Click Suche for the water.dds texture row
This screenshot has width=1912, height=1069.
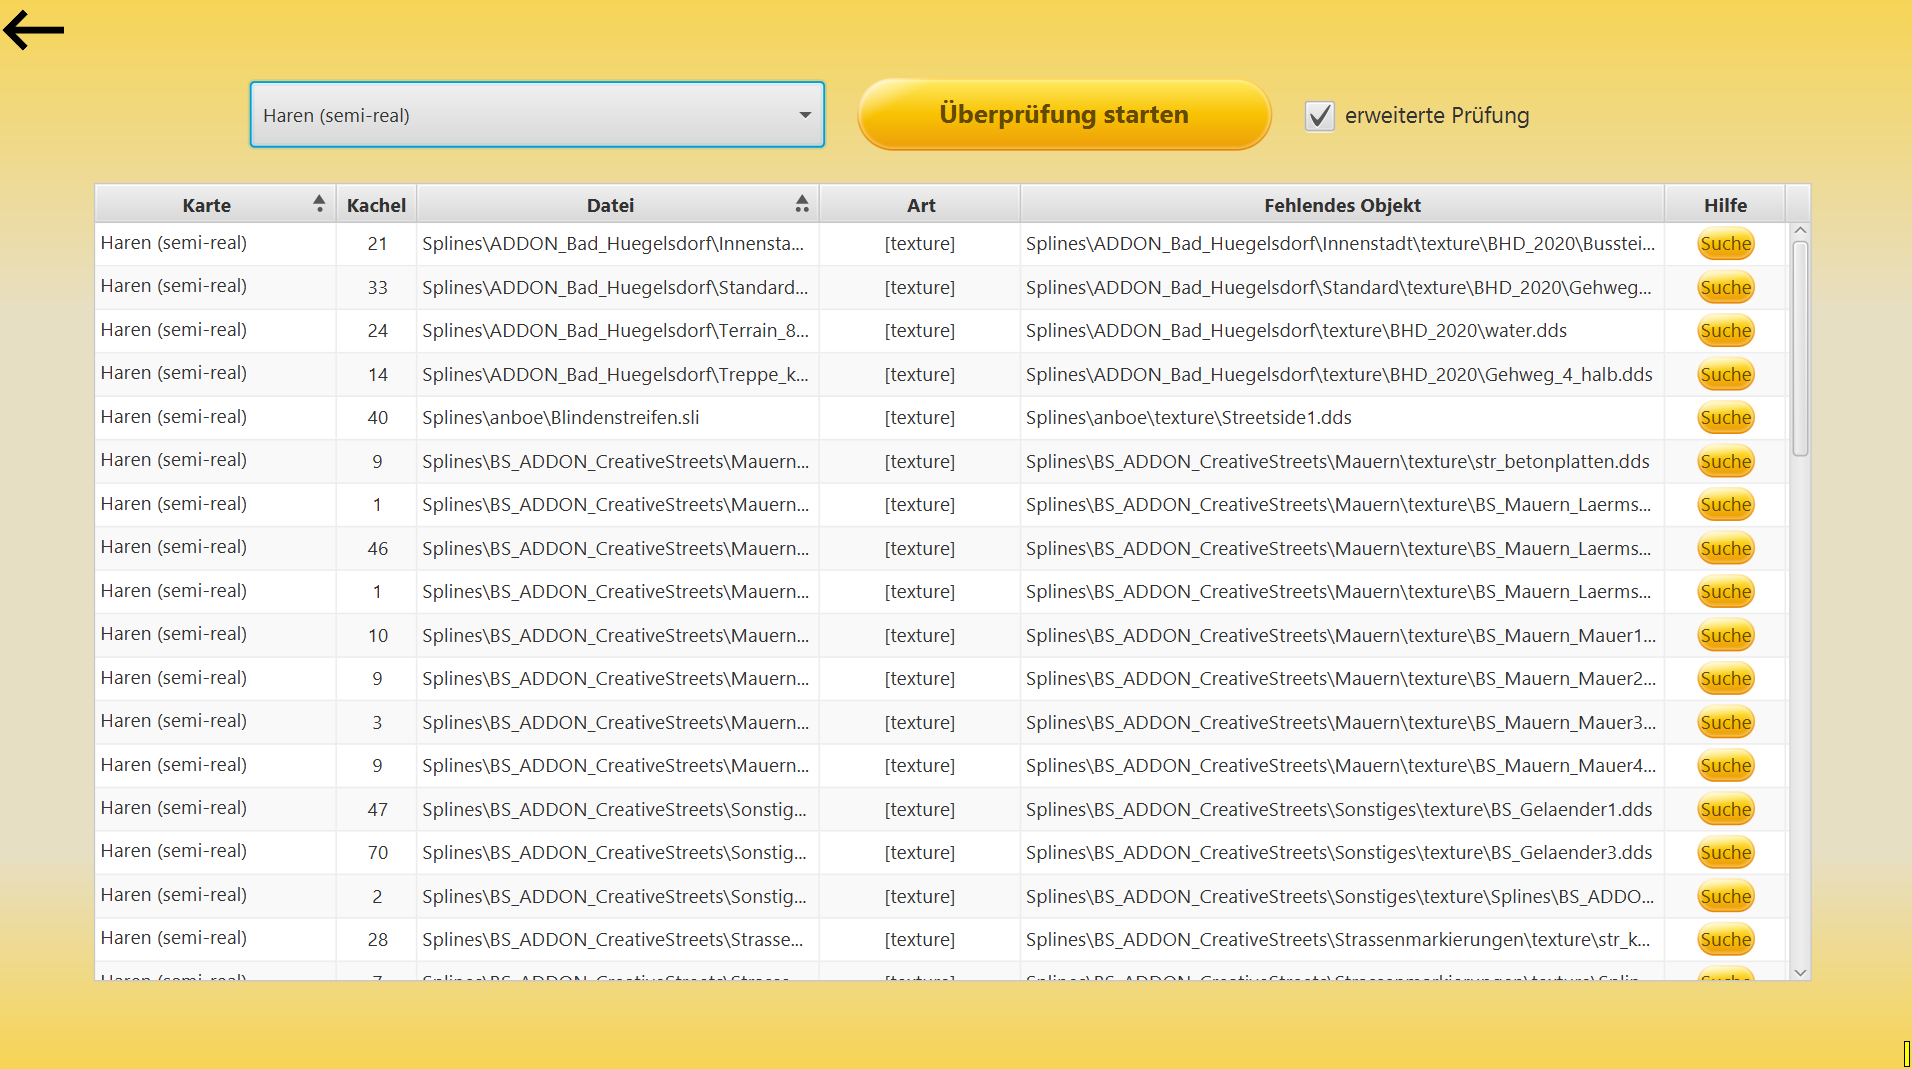point(1725,331)
